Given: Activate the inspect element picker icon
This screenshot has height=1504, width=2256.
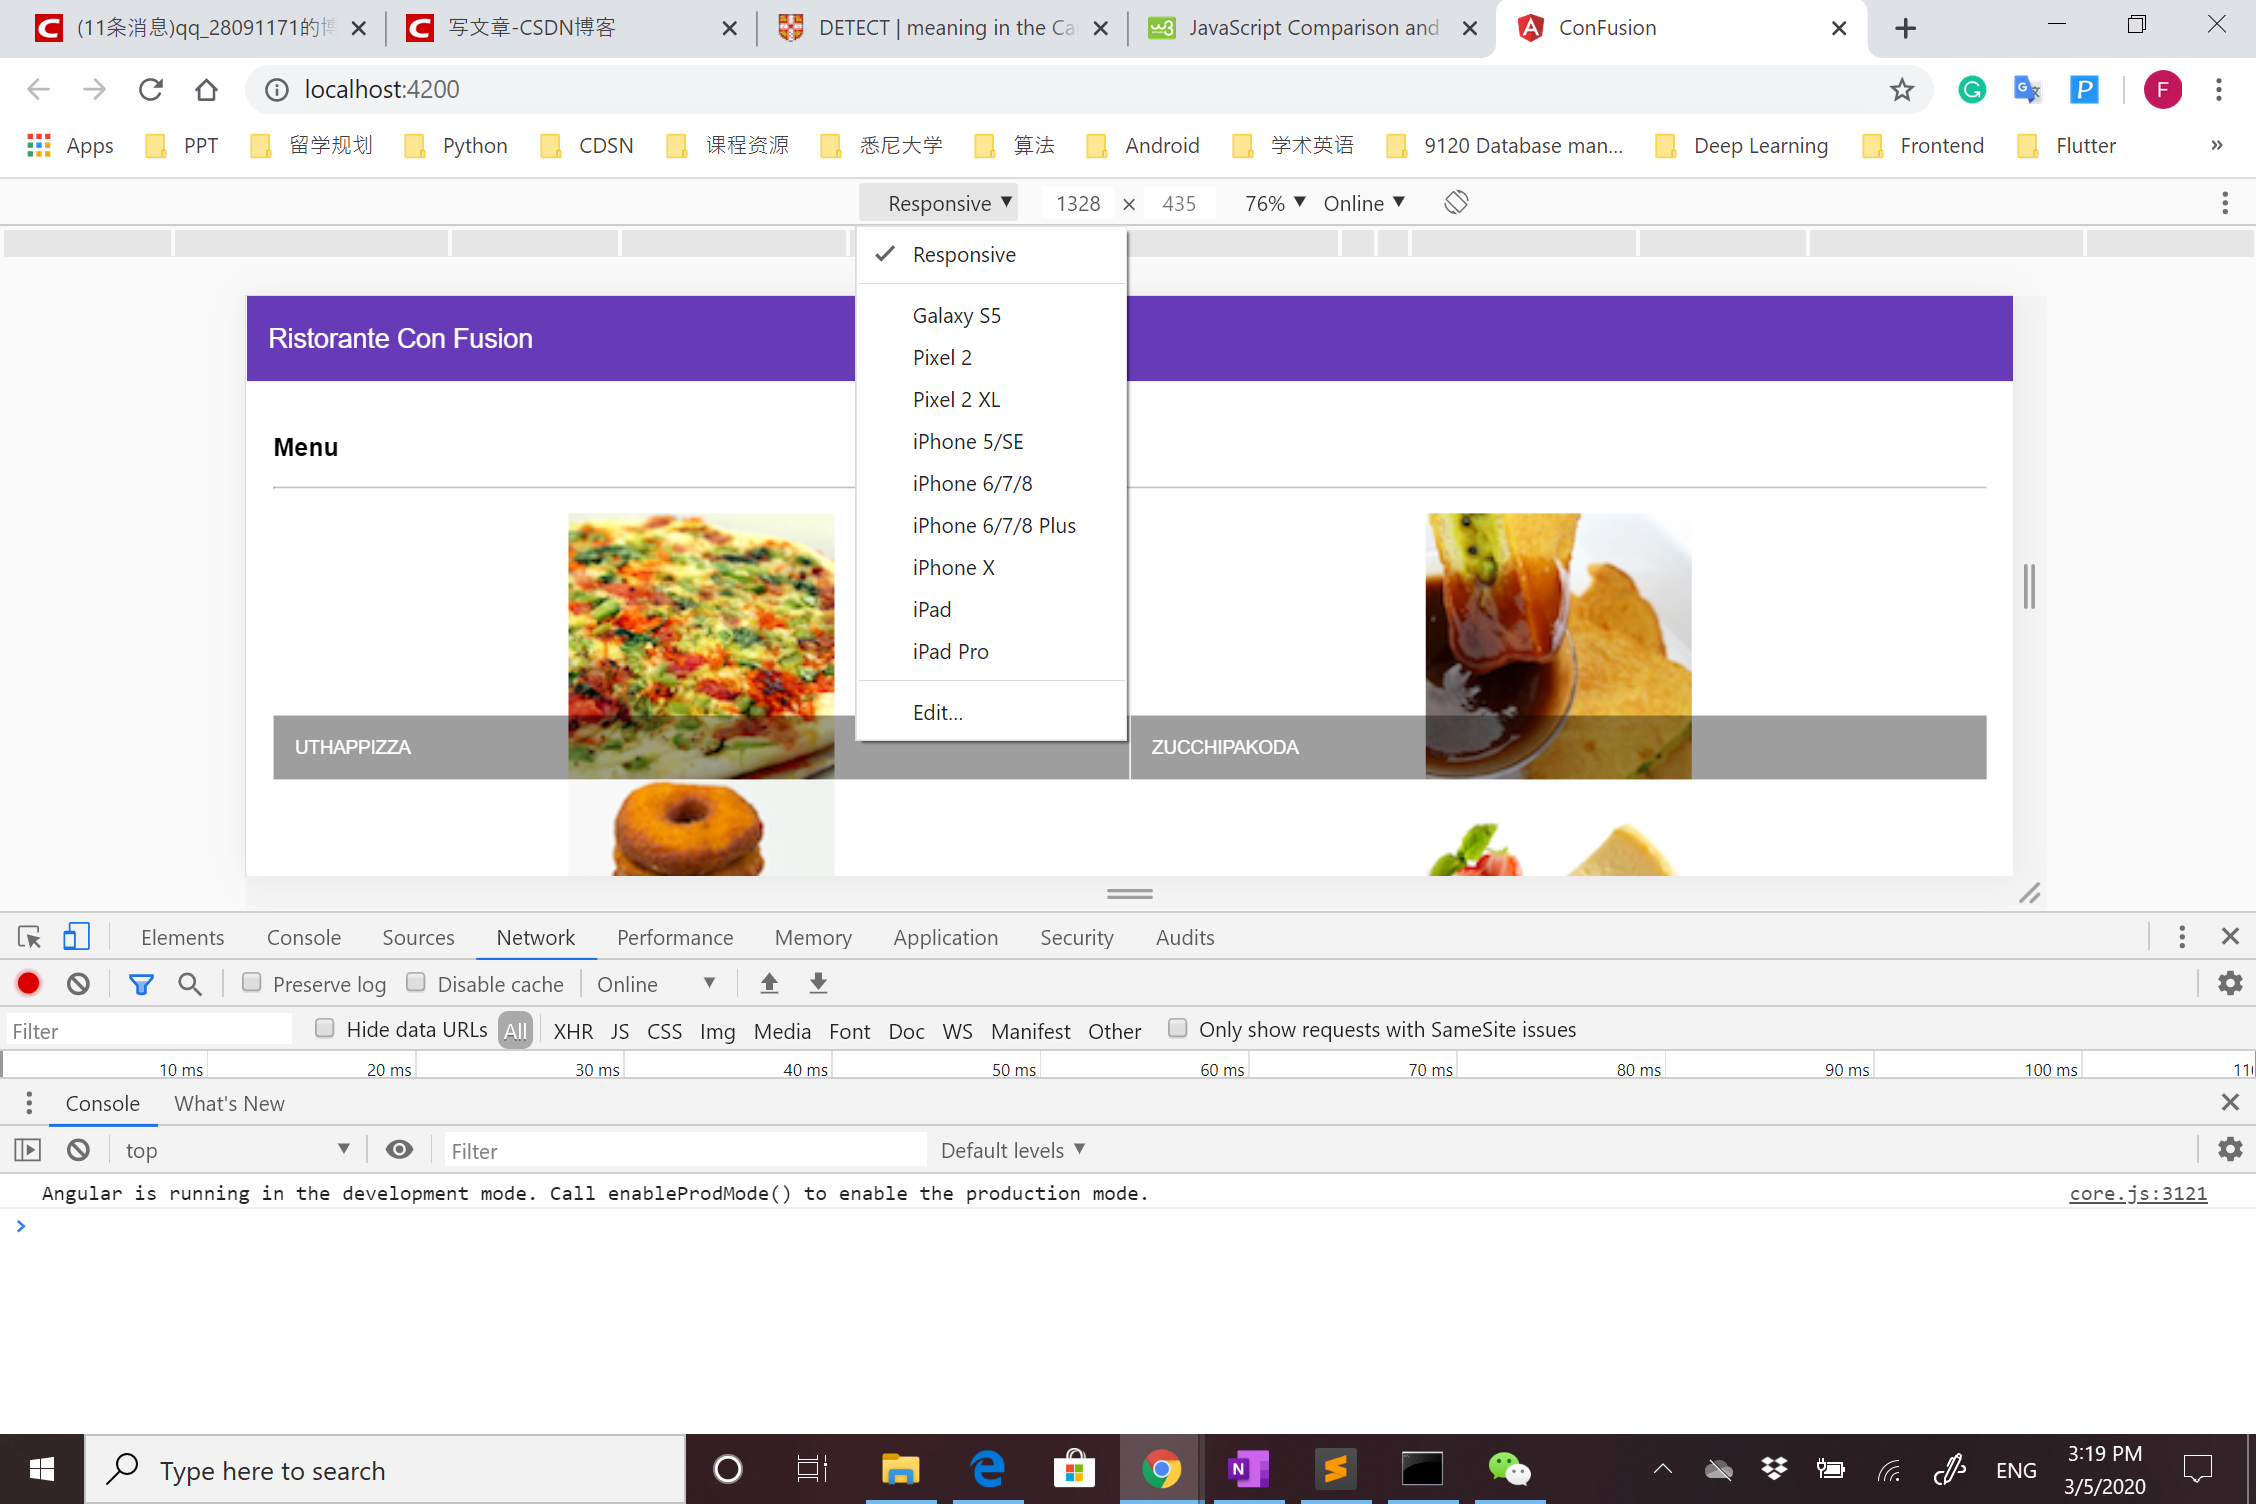Looking at the screenshot, I should tap(29, 937).
